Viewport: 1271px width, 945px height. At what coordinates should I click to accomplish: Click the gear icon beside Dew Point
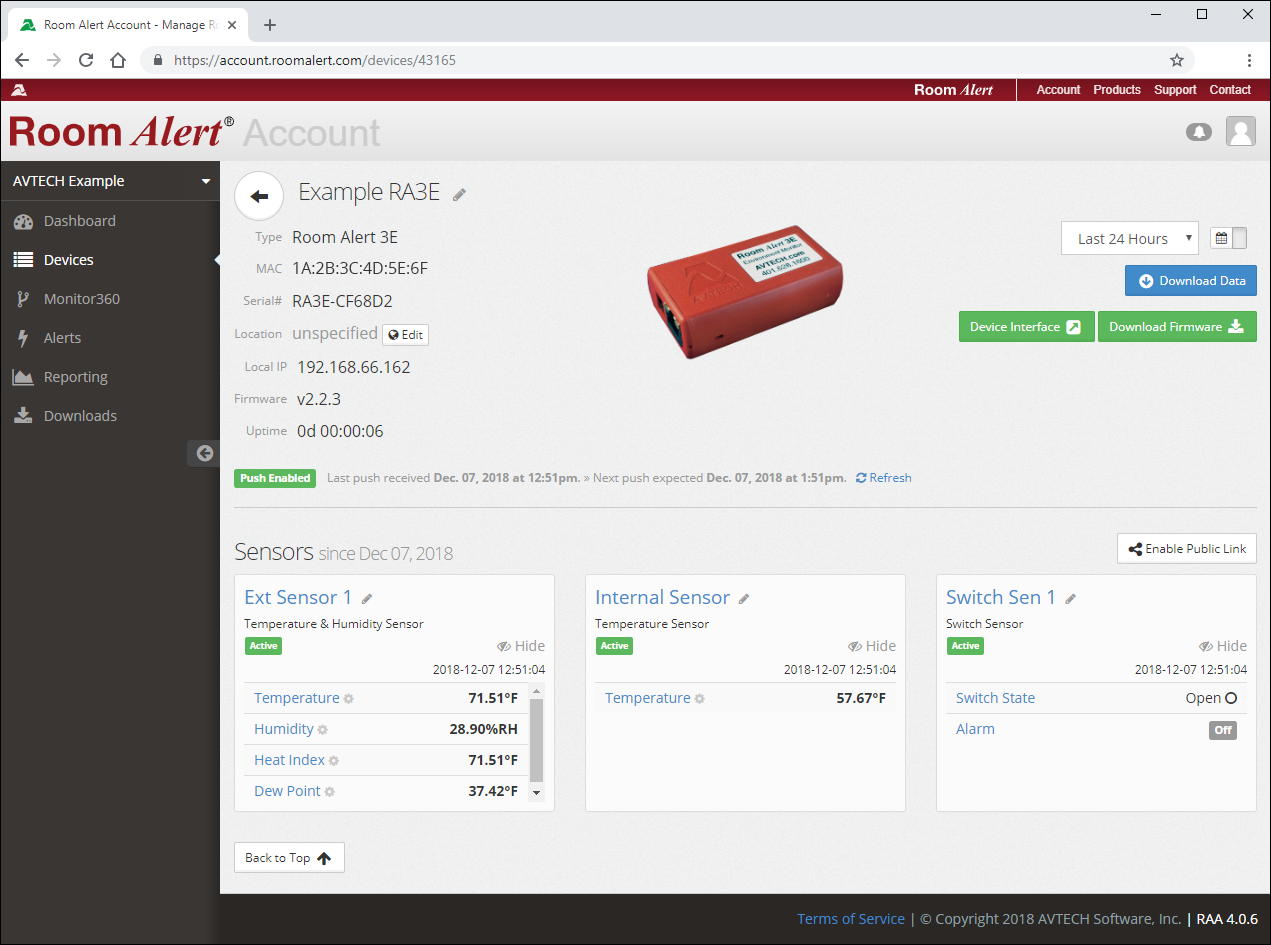[330, 792]
